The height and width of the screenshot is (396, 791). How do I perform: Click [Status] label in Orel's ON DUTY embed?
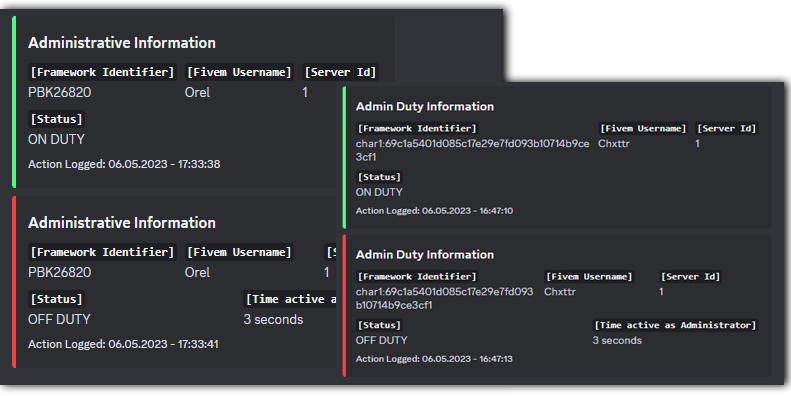pyautogui.click(x=56, y=119)
